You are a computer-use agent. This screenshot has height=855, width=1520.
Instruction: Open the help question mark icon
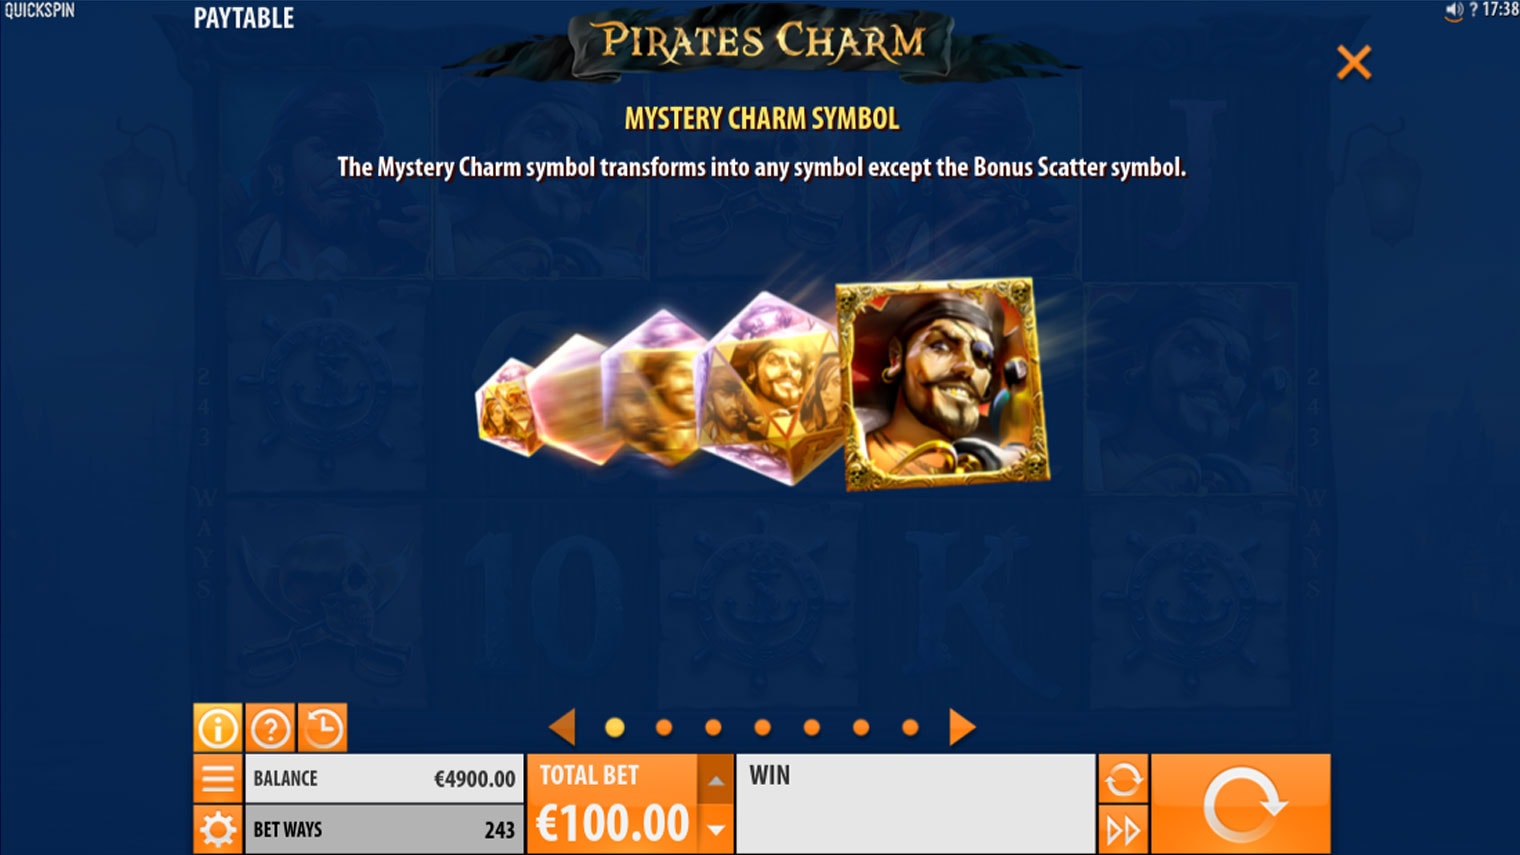[x=270, y=728]
